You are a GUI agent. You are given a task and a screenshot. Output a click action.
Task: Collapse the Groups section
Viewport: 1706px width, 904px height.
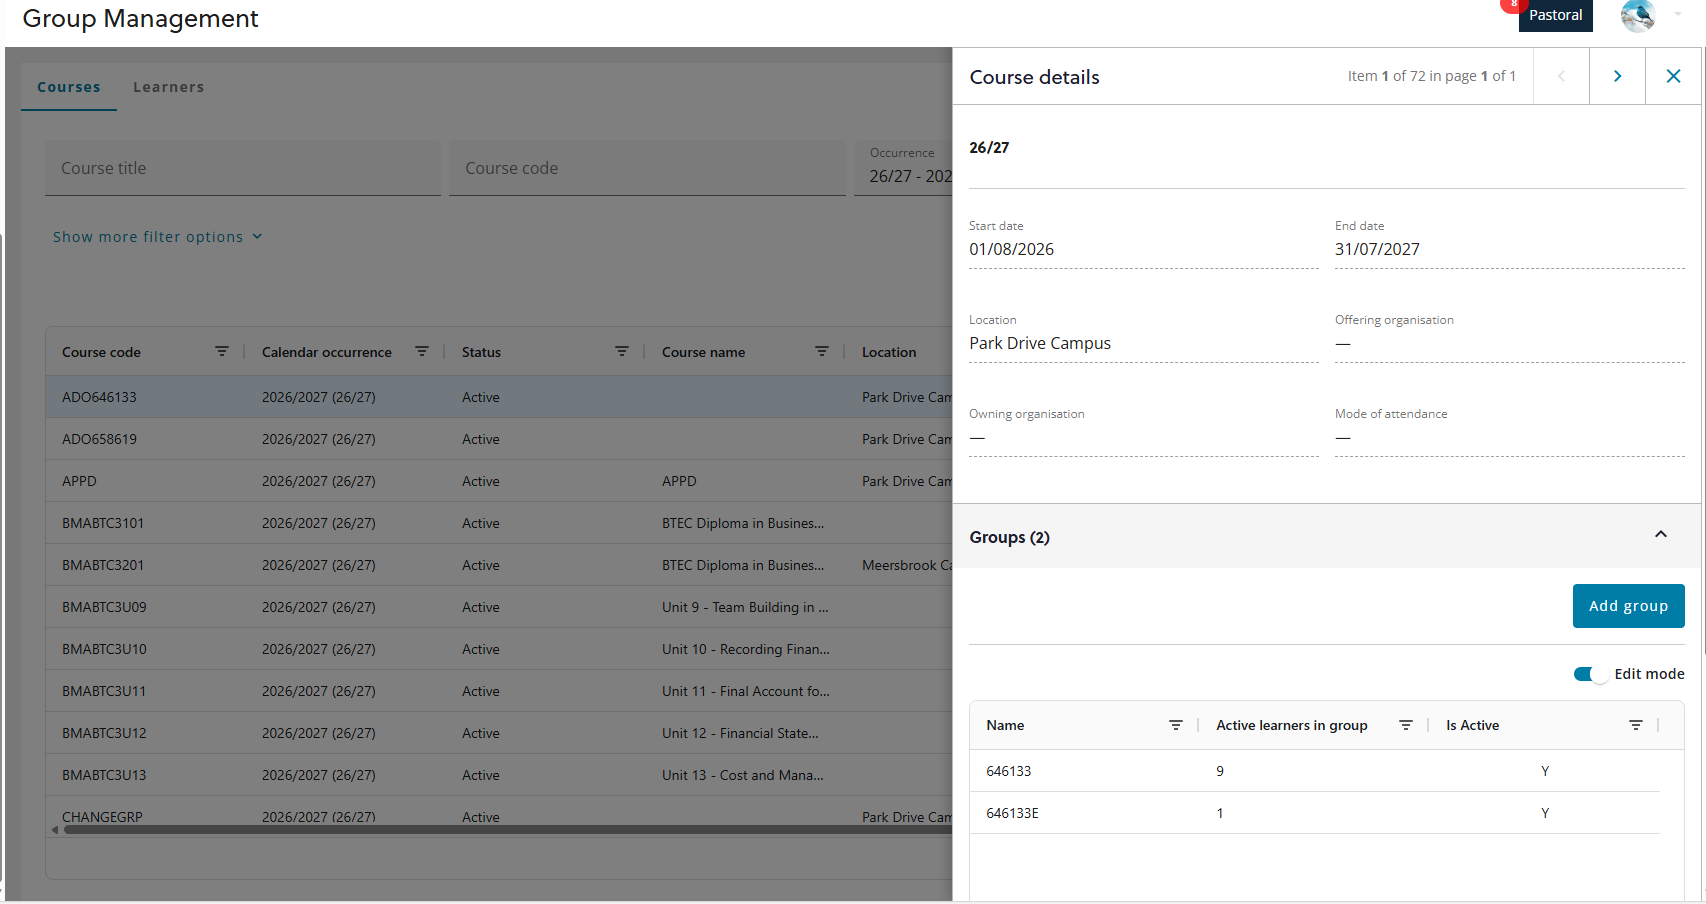coord(1661,535)
